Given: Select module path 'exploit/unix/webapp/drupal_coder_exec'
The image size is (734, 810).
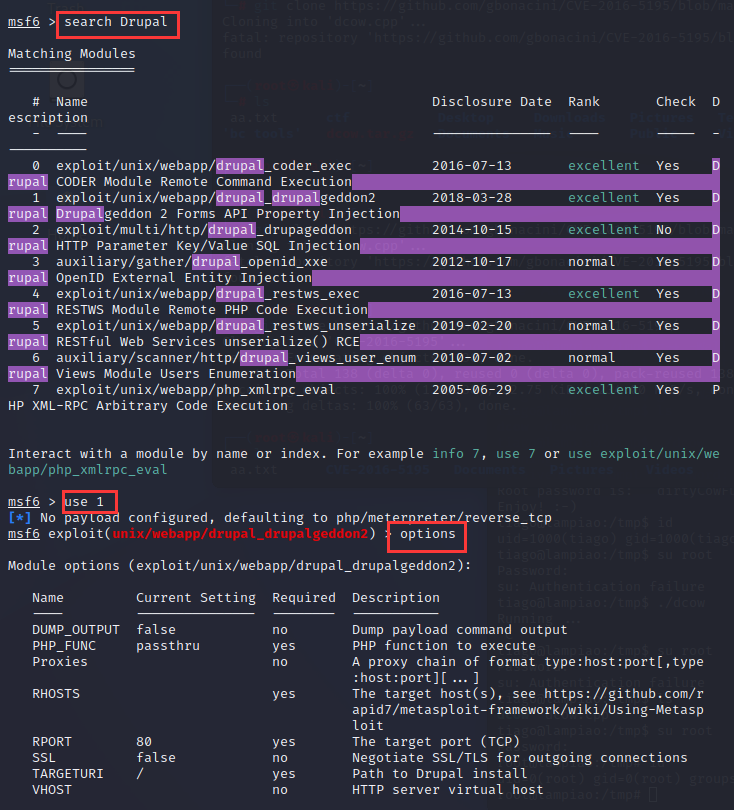Looking at the screenshot, I should [204, 166].
